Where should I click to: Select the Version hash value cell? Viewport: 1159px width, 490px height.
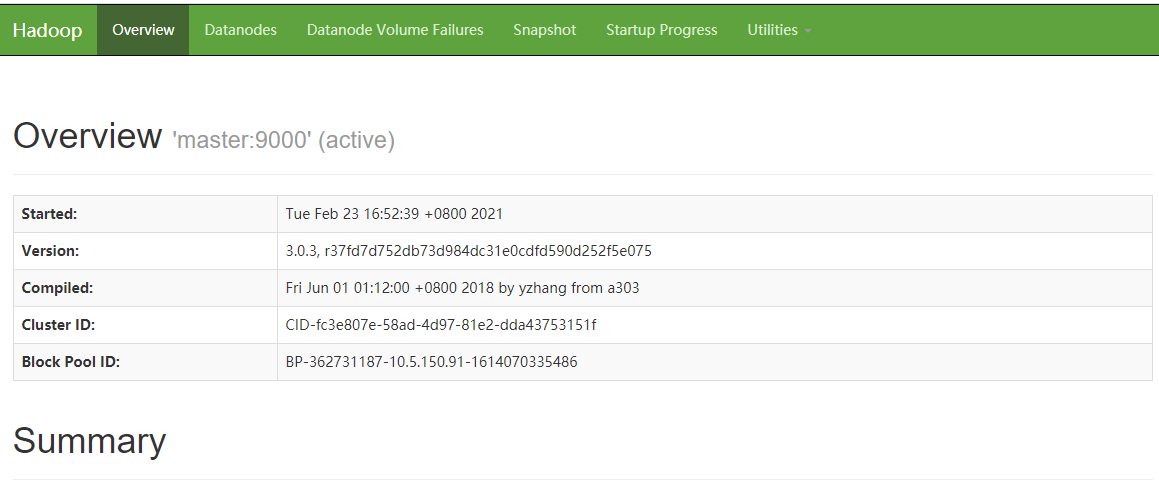(x=715, y=251)
